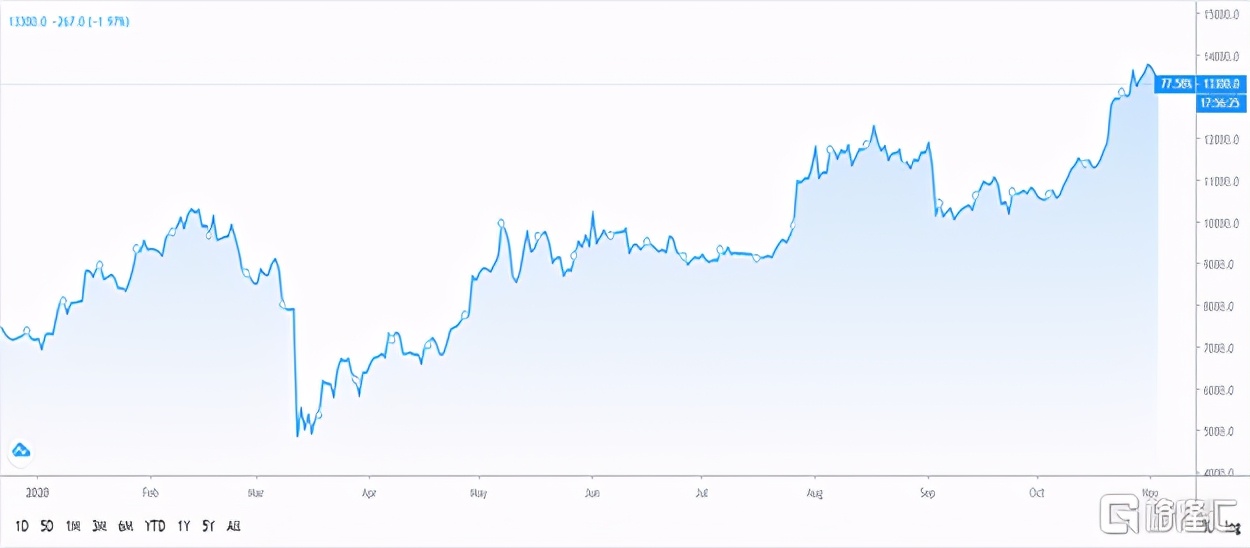Show the 1Y time range
Image resolution: width=1250 pixels, height=548 pixels.
tap(184, 525)
